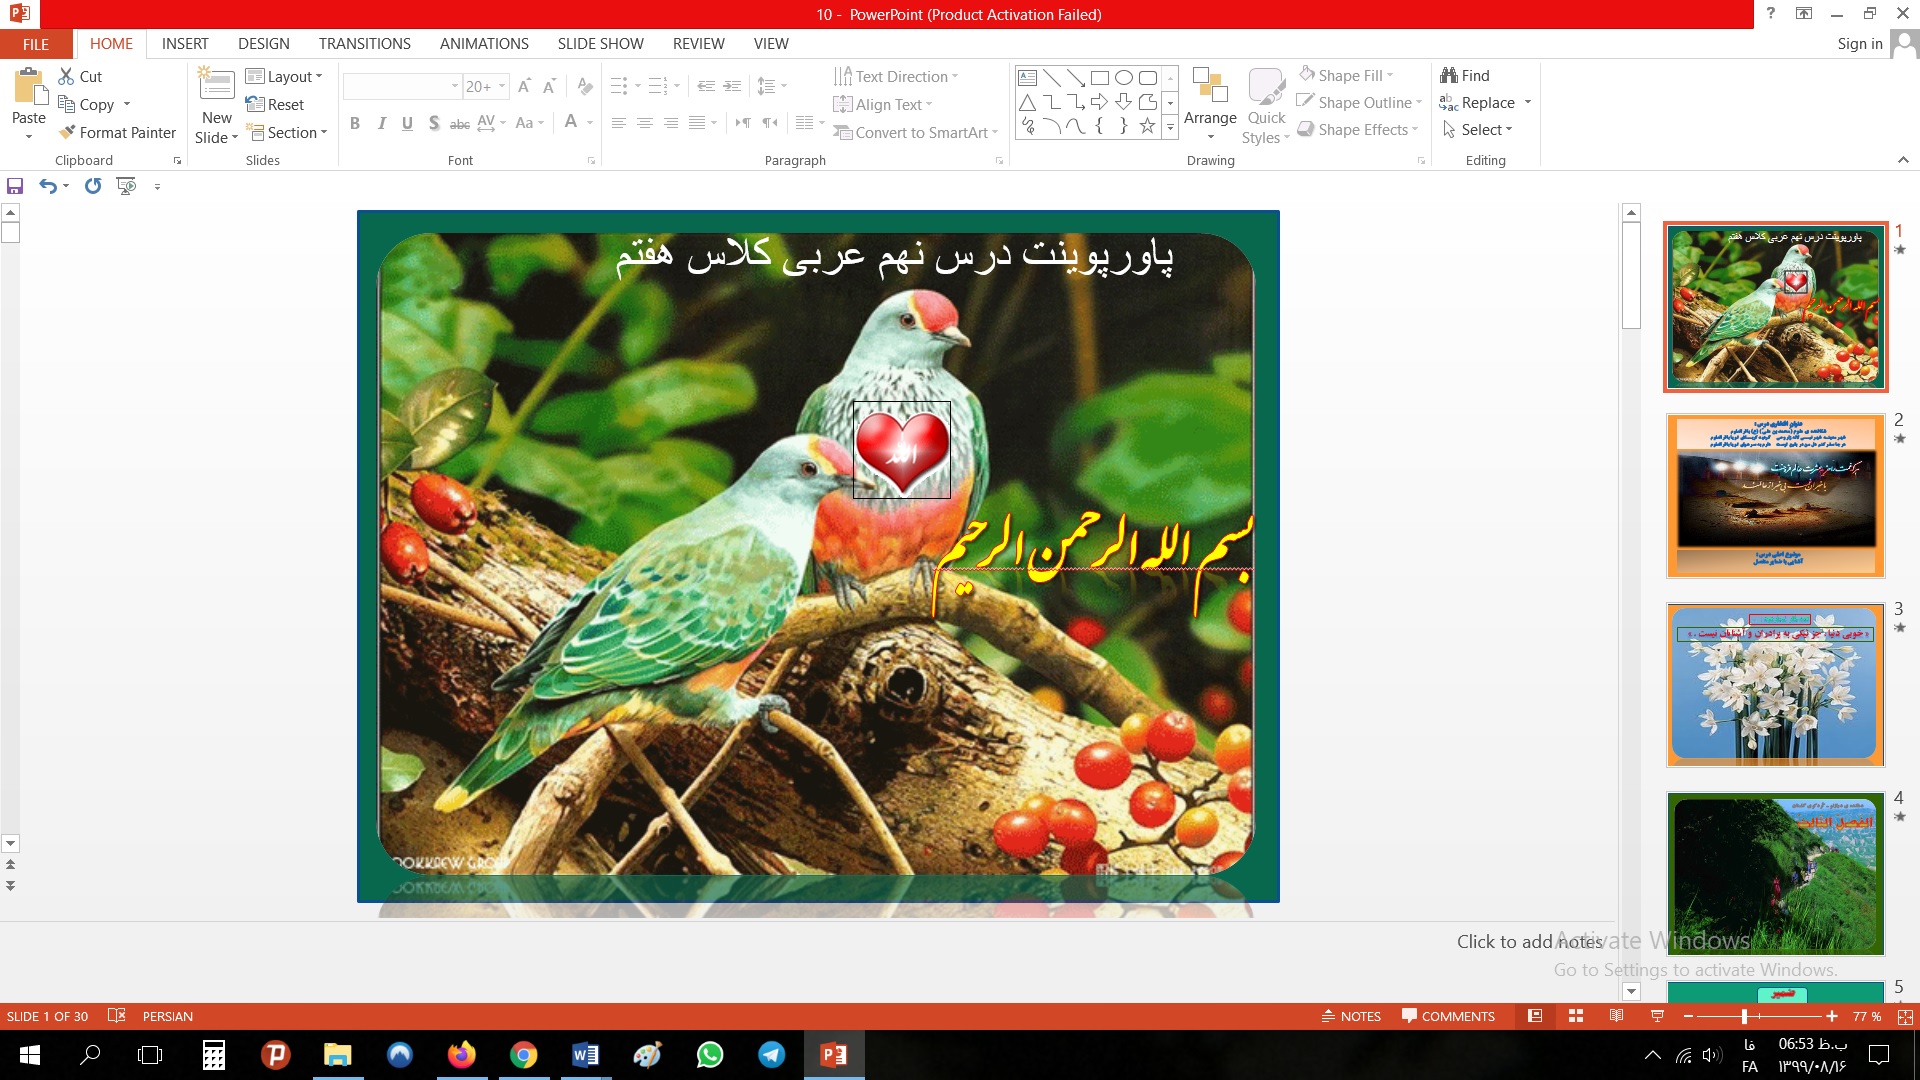Viewport: 1920px width, 1080px height.
Task: Click the Save icon in quick access toolbar
Action: 15,186
